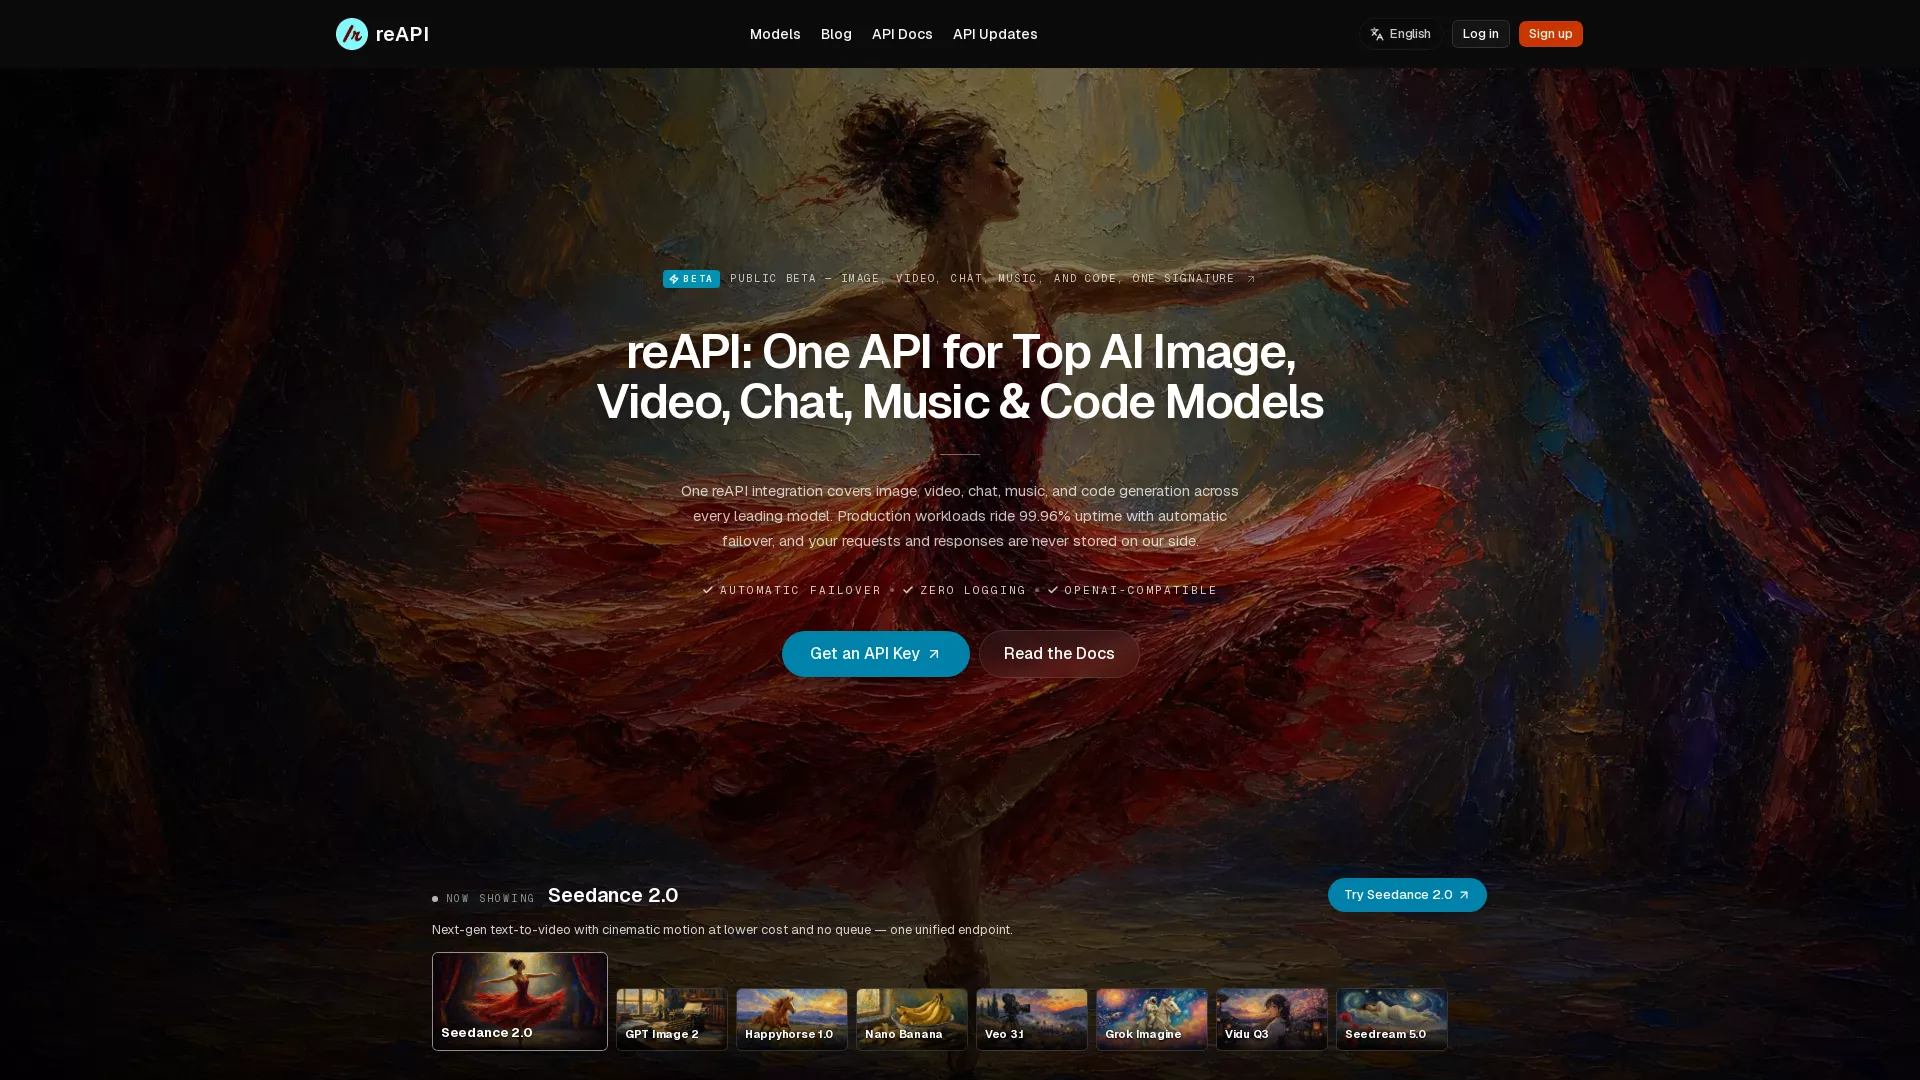Click the arrow icon after ONE SIGNATURE
The height and width of the screenshot is (1080, 1920).
1250,279
